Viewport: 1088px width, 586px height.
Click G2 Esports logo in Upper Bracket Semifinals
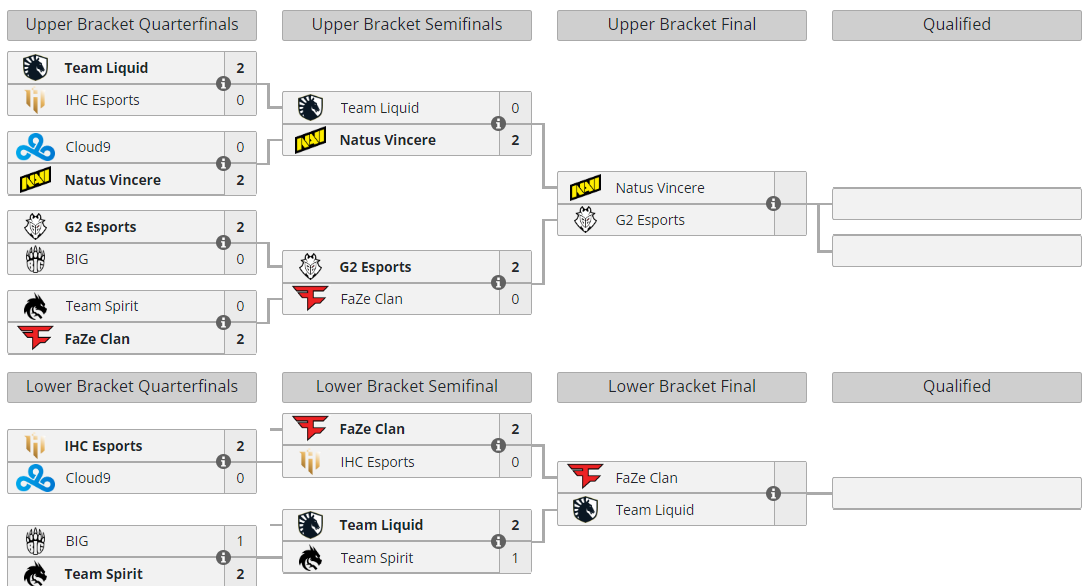tap(310, 267)
